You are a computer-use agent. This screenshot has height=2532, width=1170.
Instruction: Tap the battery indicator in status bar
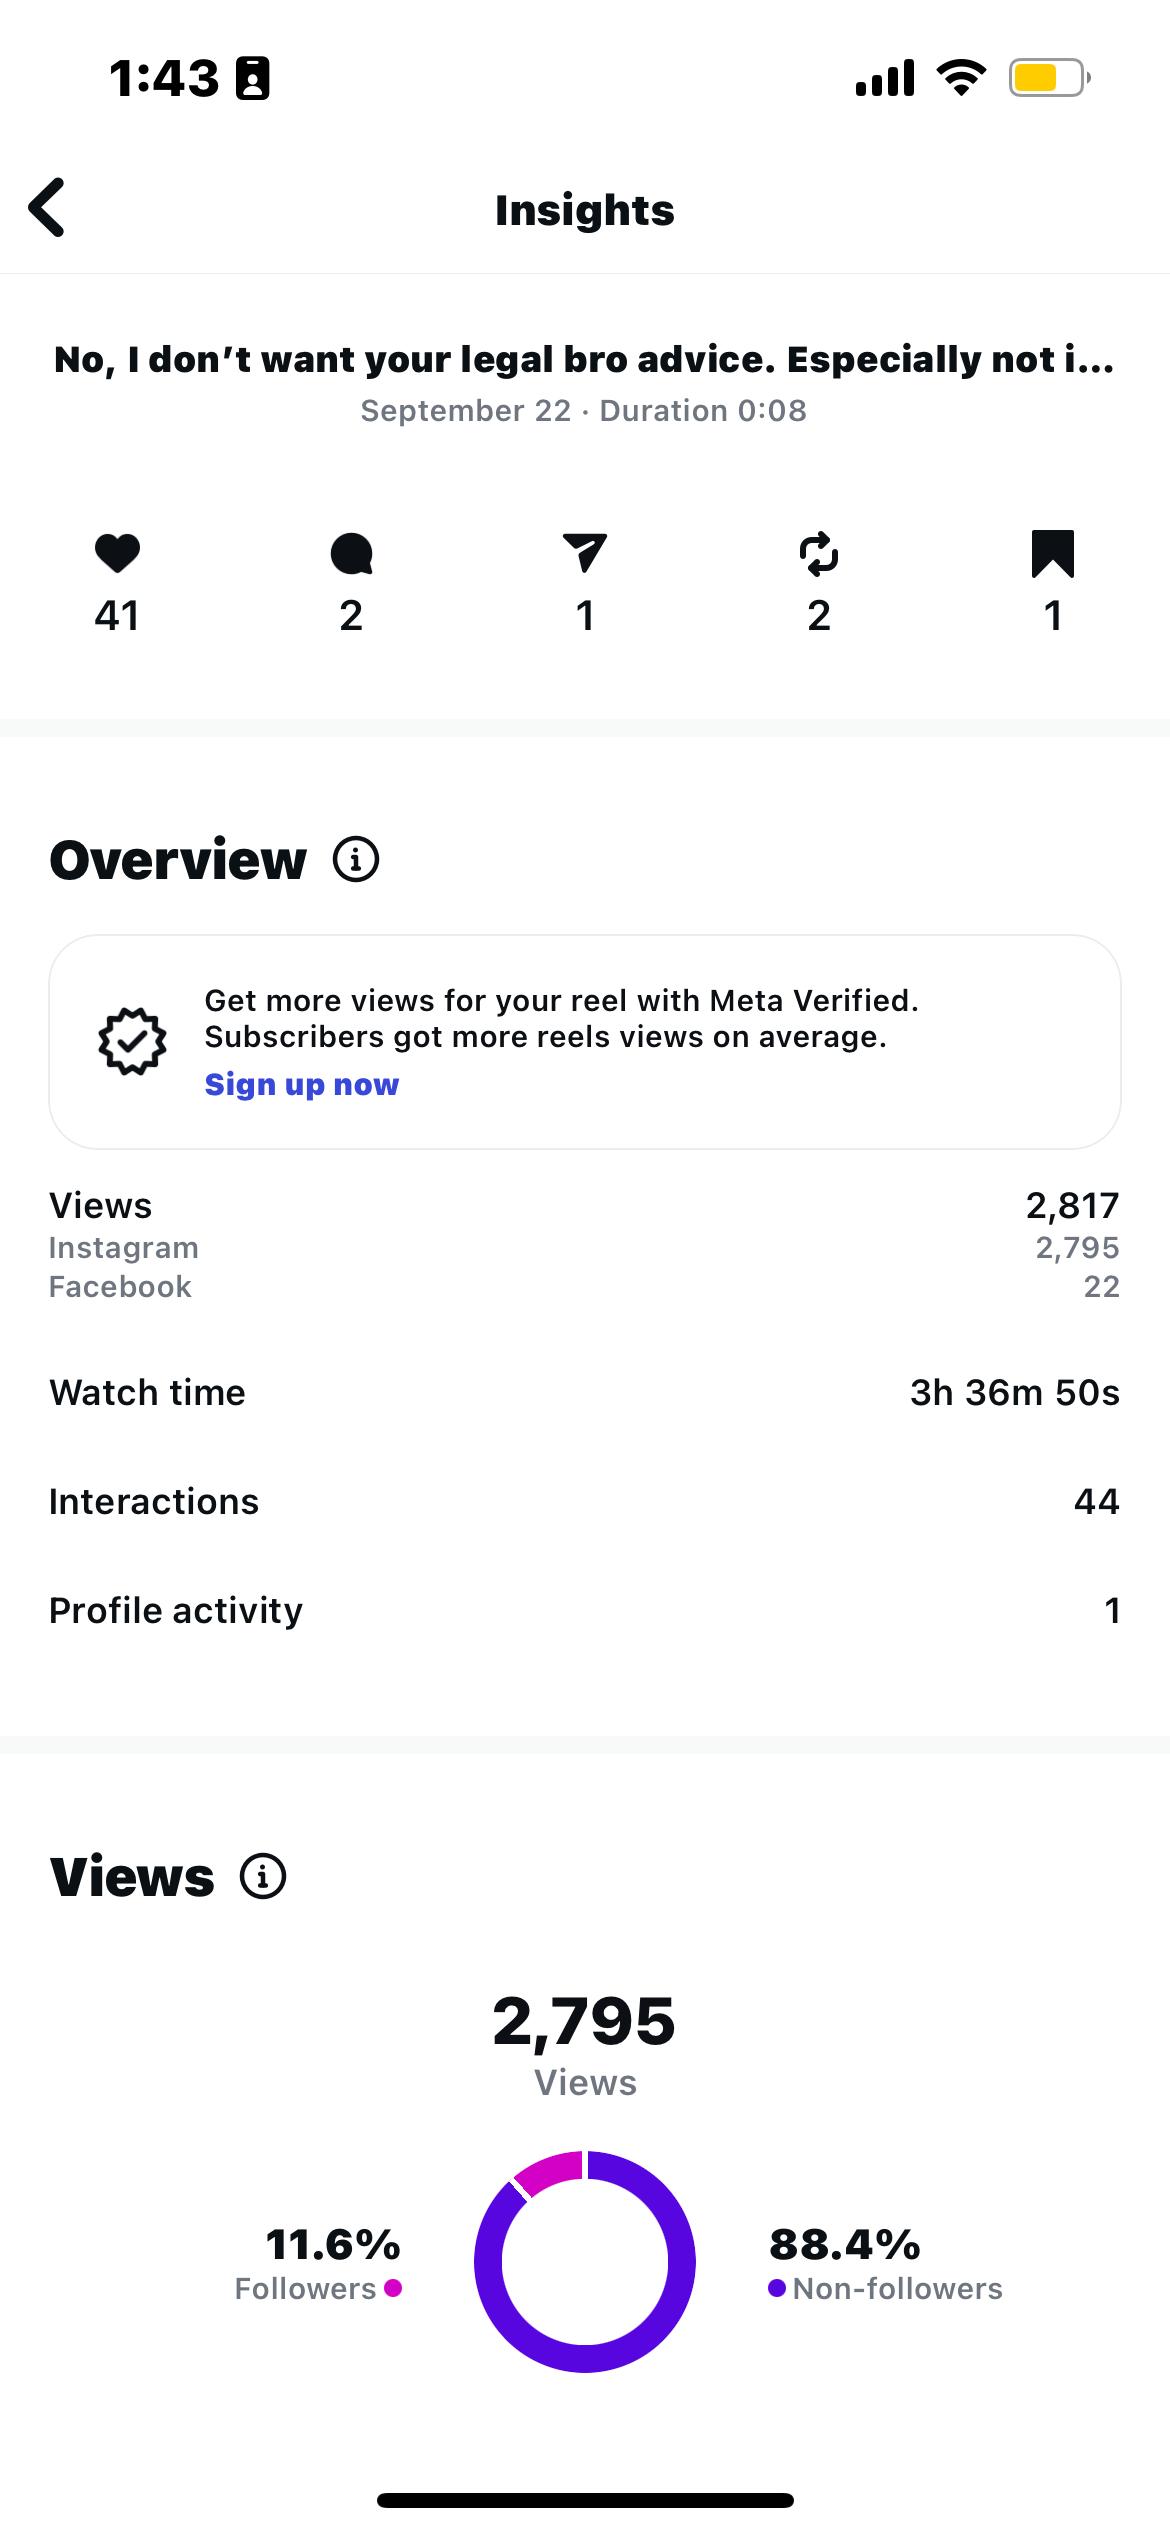(x=1048, y=78)
